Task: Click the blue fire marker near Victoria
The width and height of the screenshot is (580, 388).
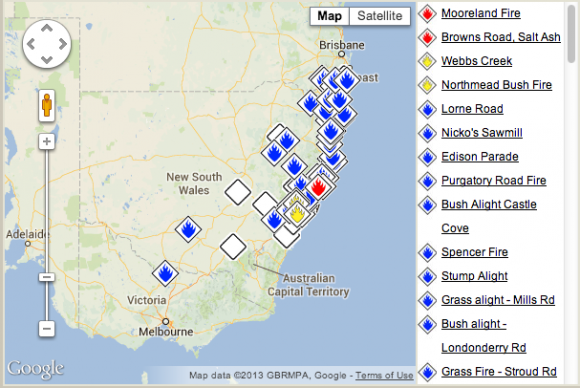Action: (165, 273)
